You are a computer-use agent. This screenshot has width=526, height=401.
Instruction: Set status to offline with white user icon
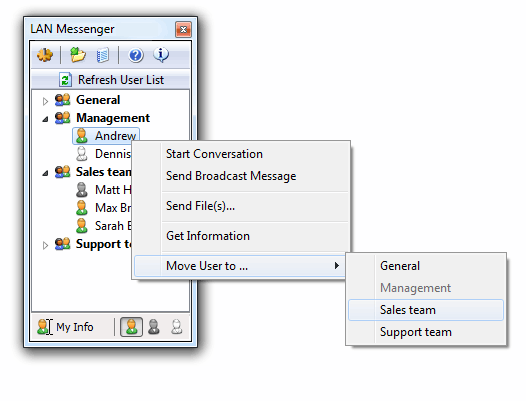pyautogui.click(x=176, y=327)
